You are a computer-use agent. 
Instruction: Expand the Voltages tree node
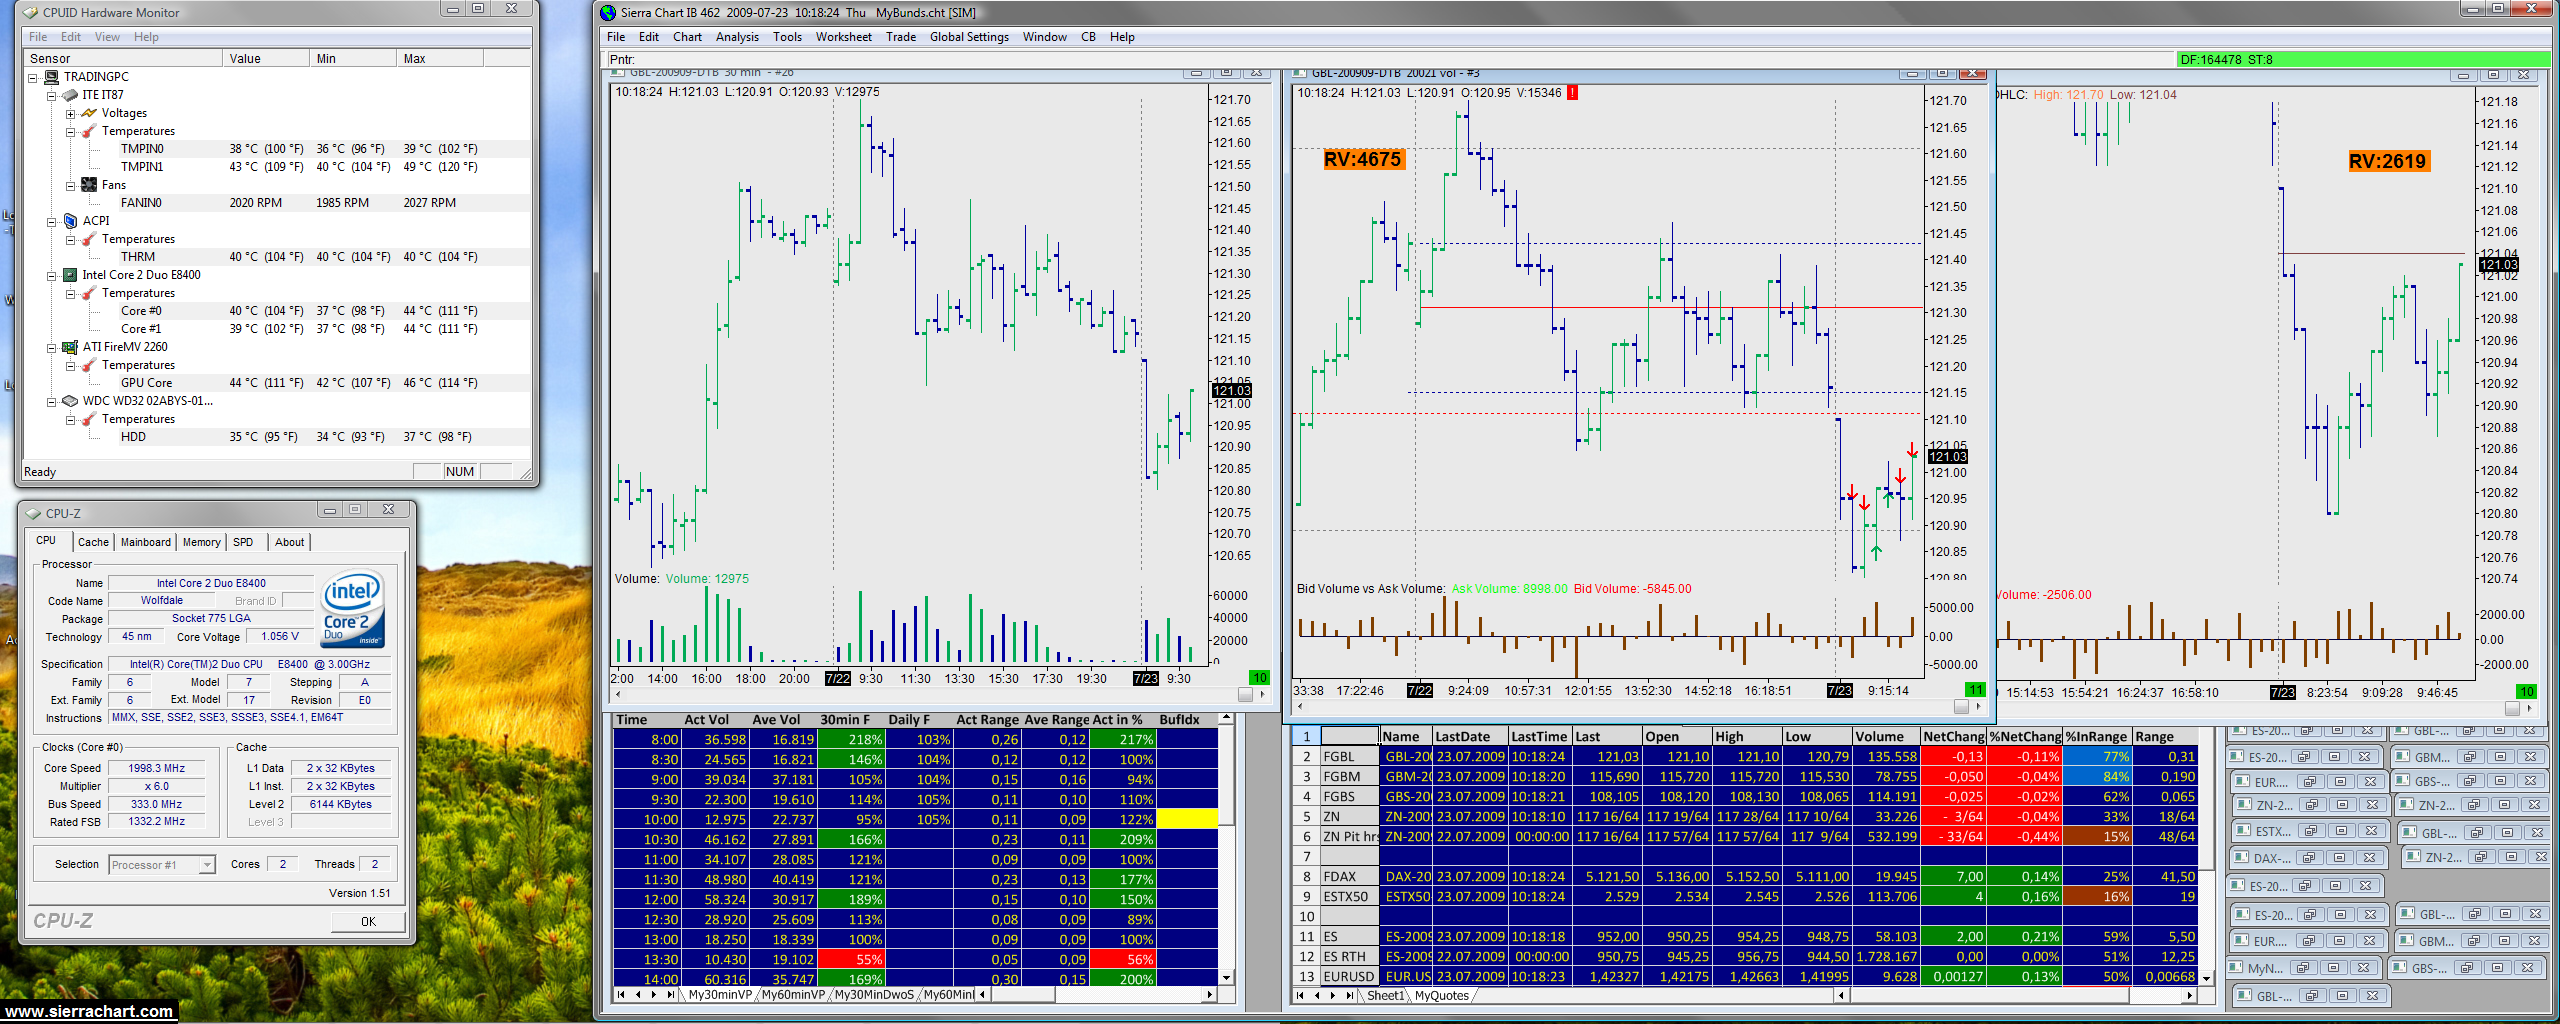click(x=71, y=113)
